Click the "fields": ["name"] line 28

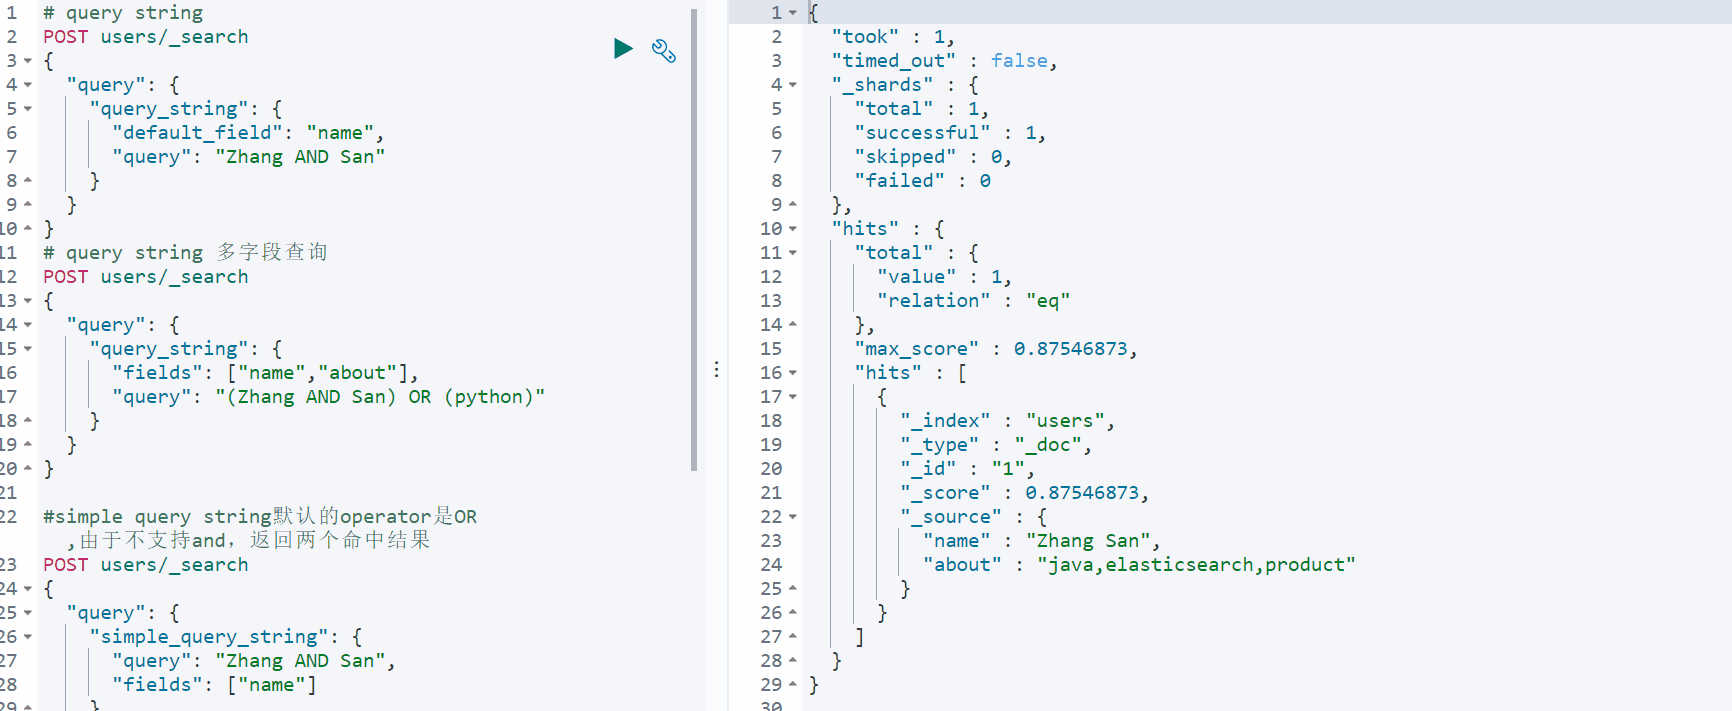[214, 685]
